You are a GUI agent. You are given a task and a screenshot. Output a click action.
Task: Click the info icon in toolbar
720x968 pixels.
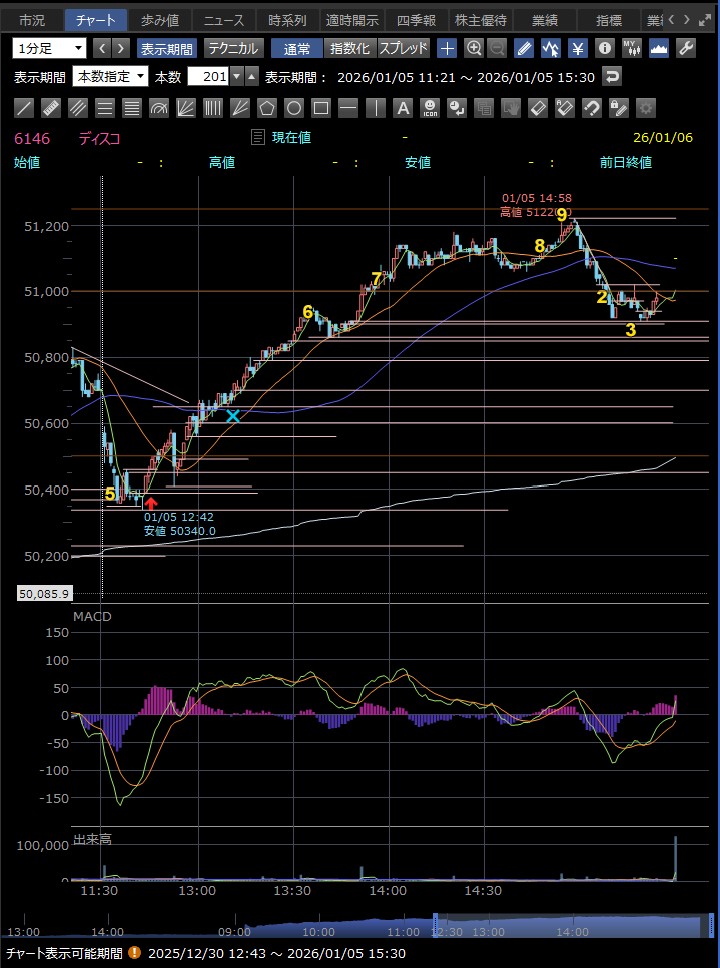tap(604, 48)
